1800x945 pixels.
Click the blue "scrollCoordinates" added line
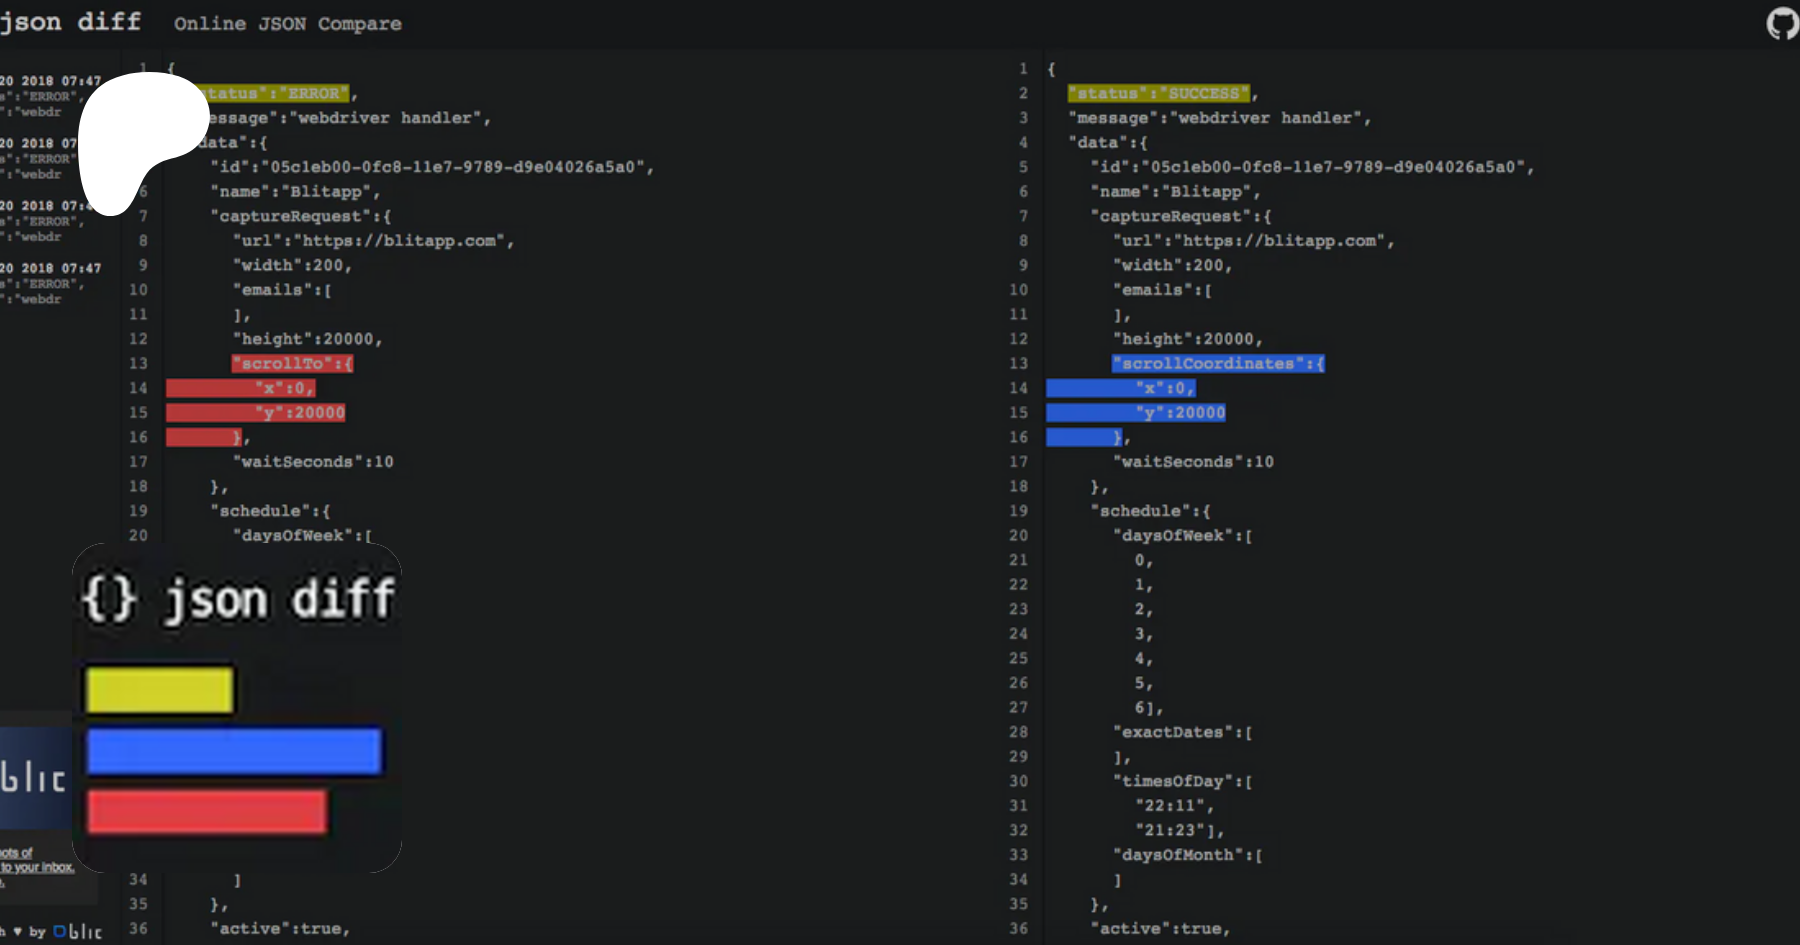pos(1218,363)
